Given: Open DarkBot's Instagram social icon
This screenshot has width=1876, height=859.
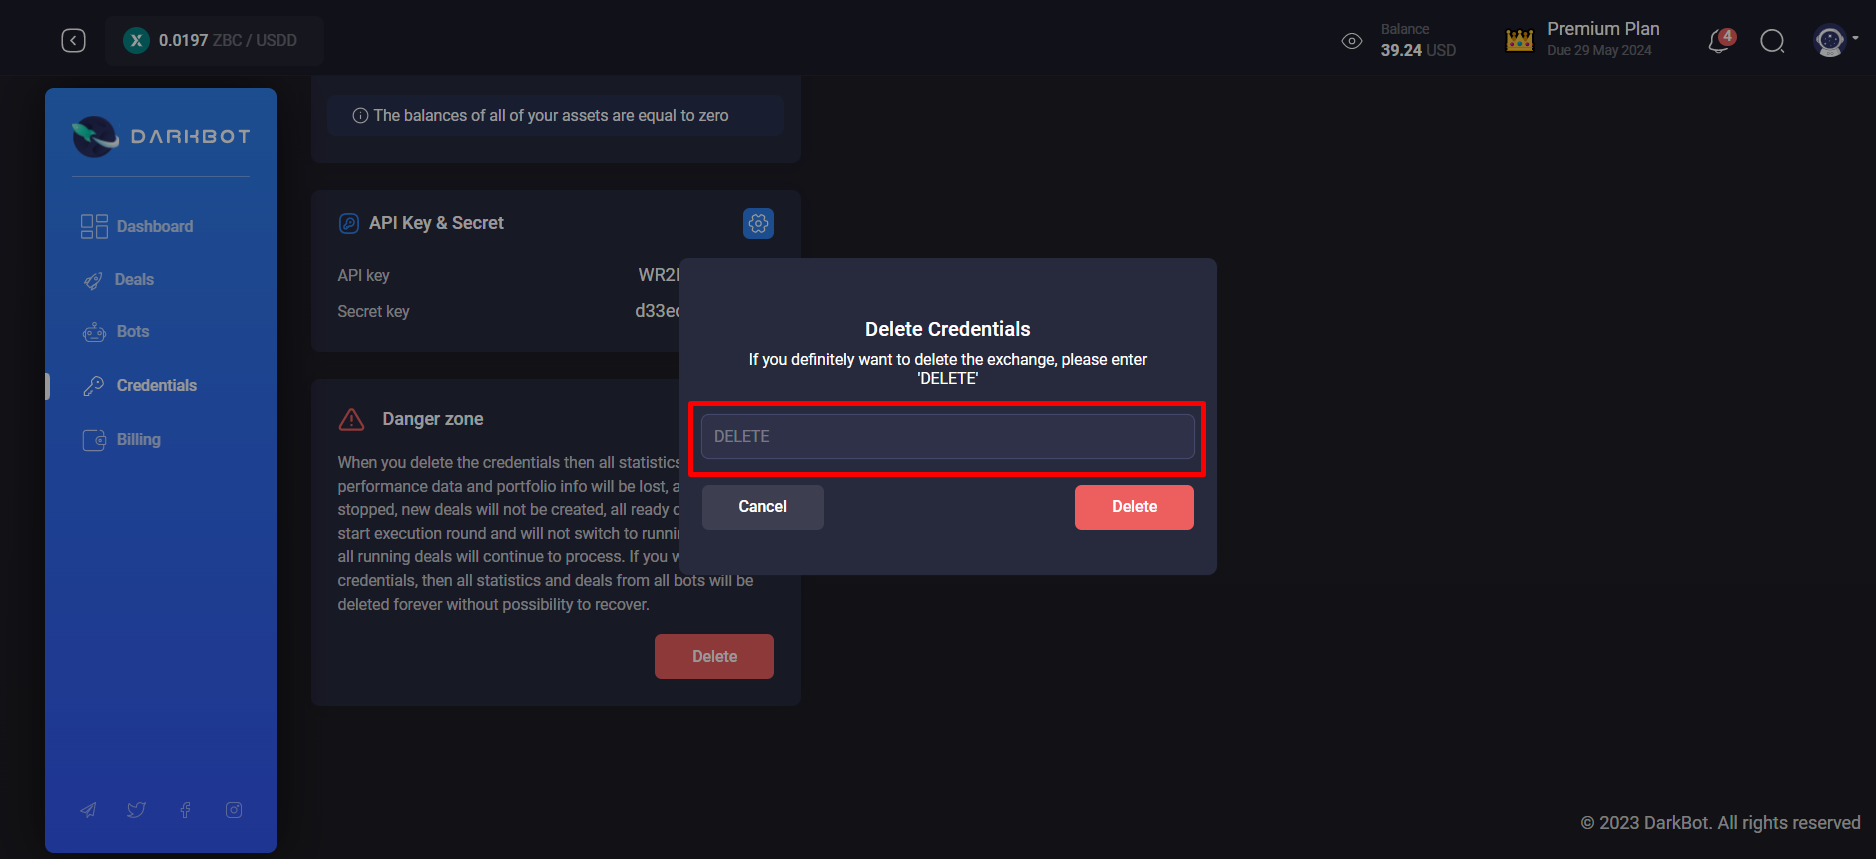Looking at the screenshot, I should click(x=234, y=810).
